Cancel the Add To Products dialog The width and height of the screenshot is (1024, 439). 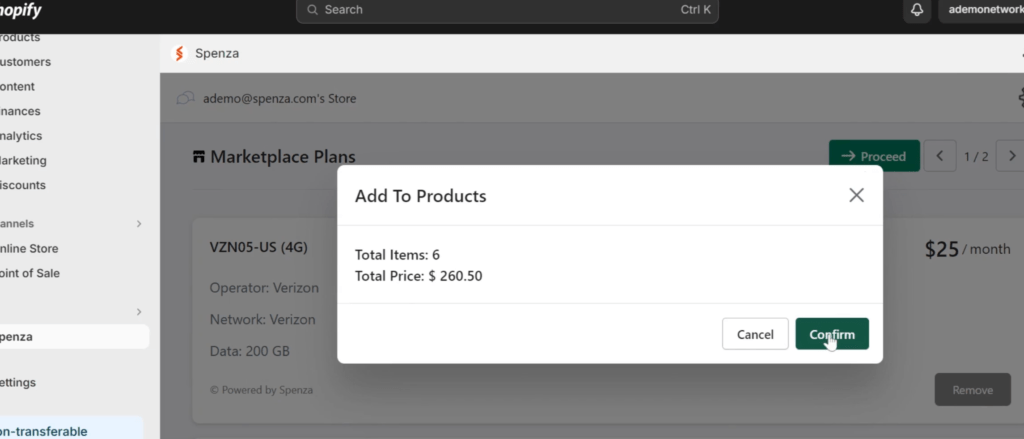[755, 334]
